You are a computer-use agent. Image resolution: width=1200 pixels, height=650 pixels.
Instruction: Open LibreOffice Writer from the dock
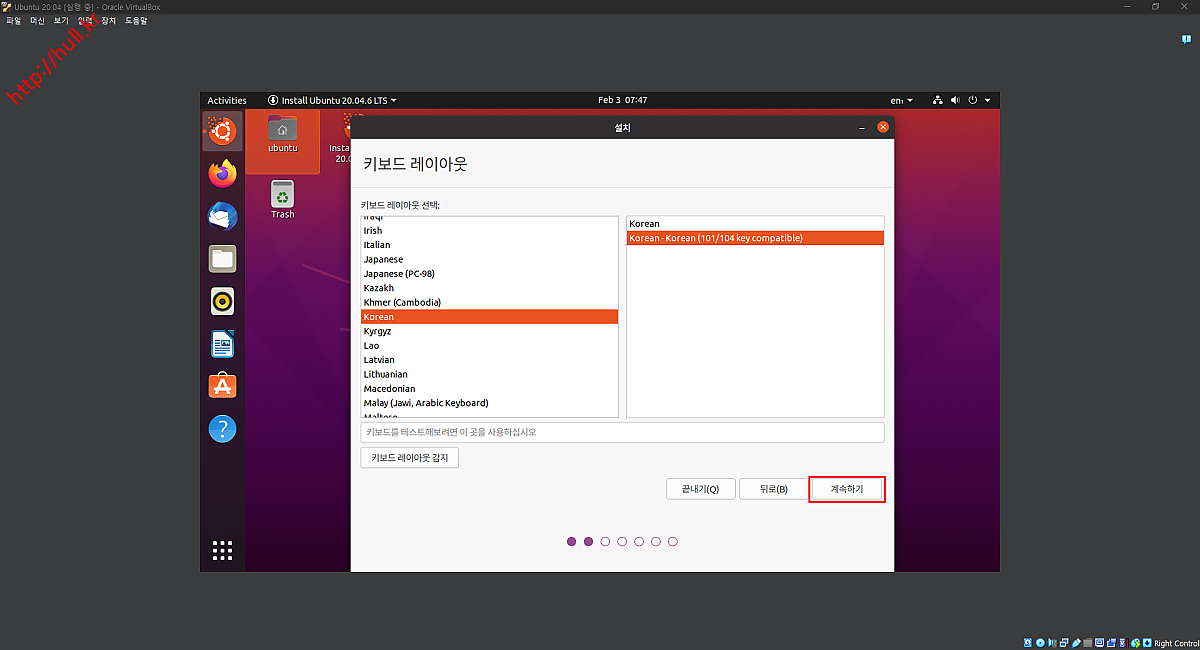click(222, 344)
